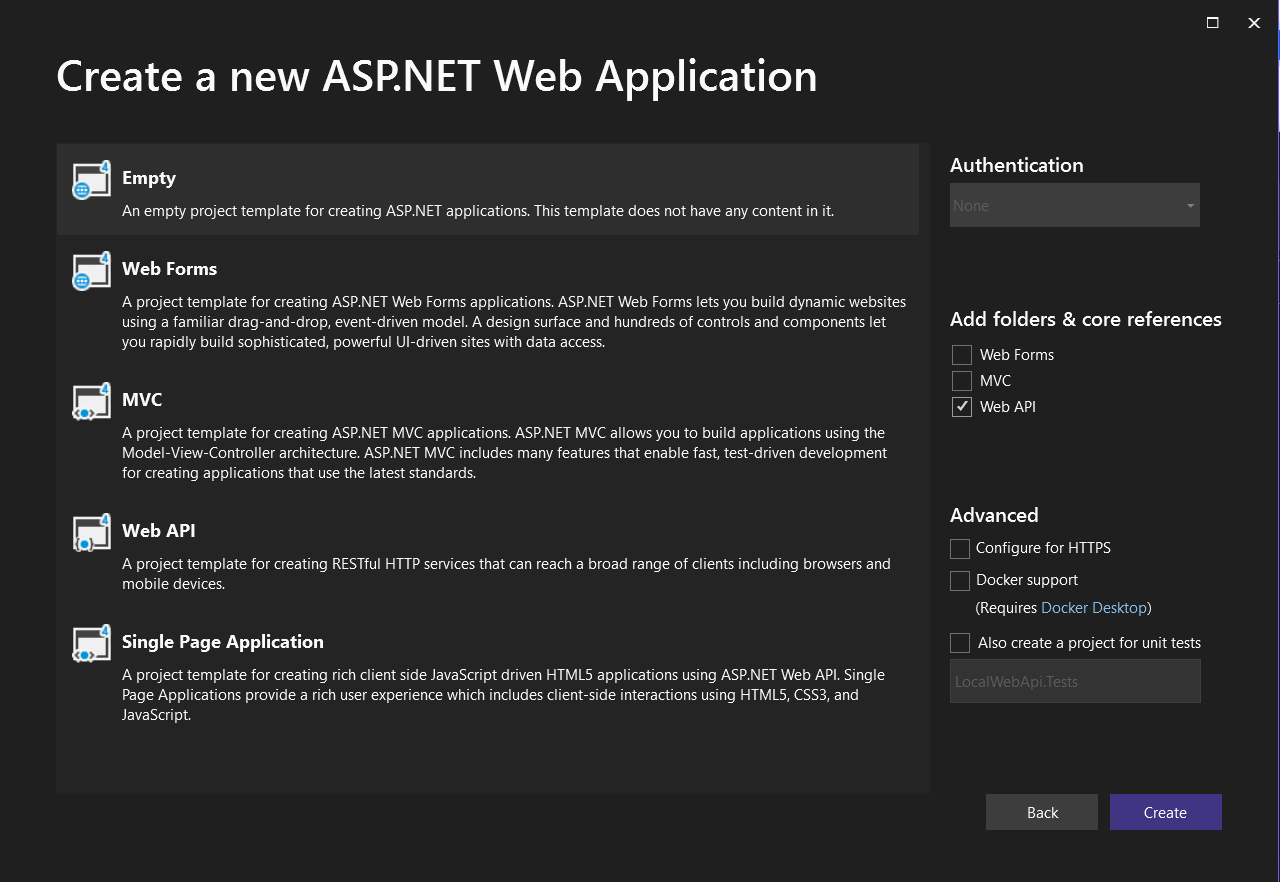Turn on Docker support checkbox
Viewport: 1280px width, 882px height.
(960, 580)
